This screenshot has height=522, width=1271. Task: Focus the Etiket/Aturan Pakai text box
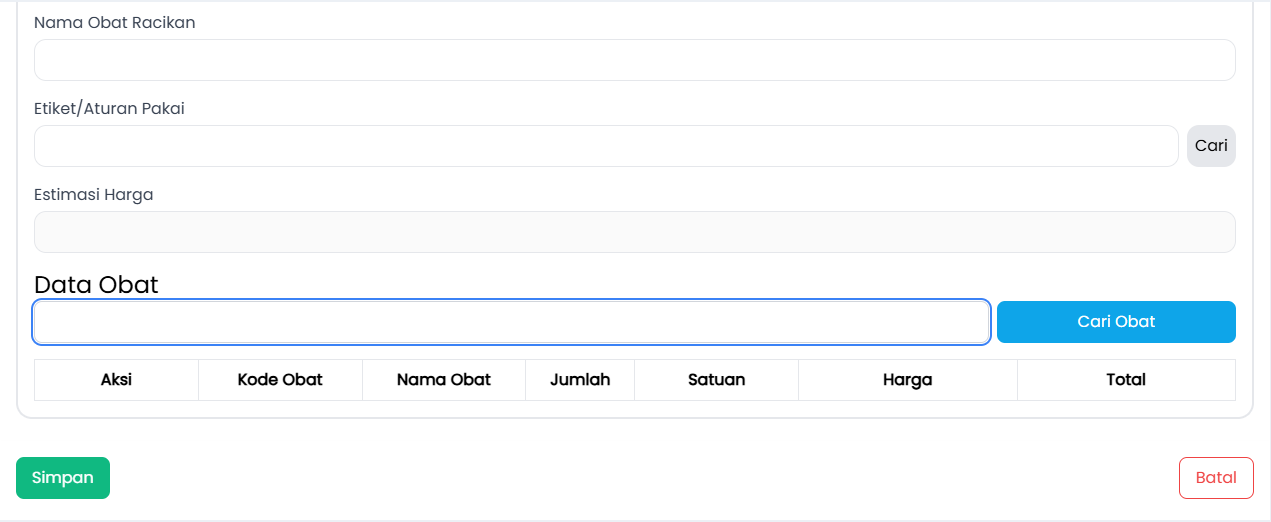pos(606,146)
